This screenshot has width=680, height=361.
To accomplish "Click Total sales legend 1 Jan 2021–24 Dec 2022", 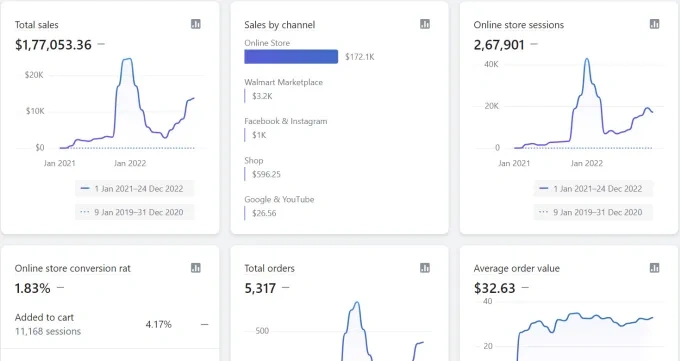I will point(134,189).
